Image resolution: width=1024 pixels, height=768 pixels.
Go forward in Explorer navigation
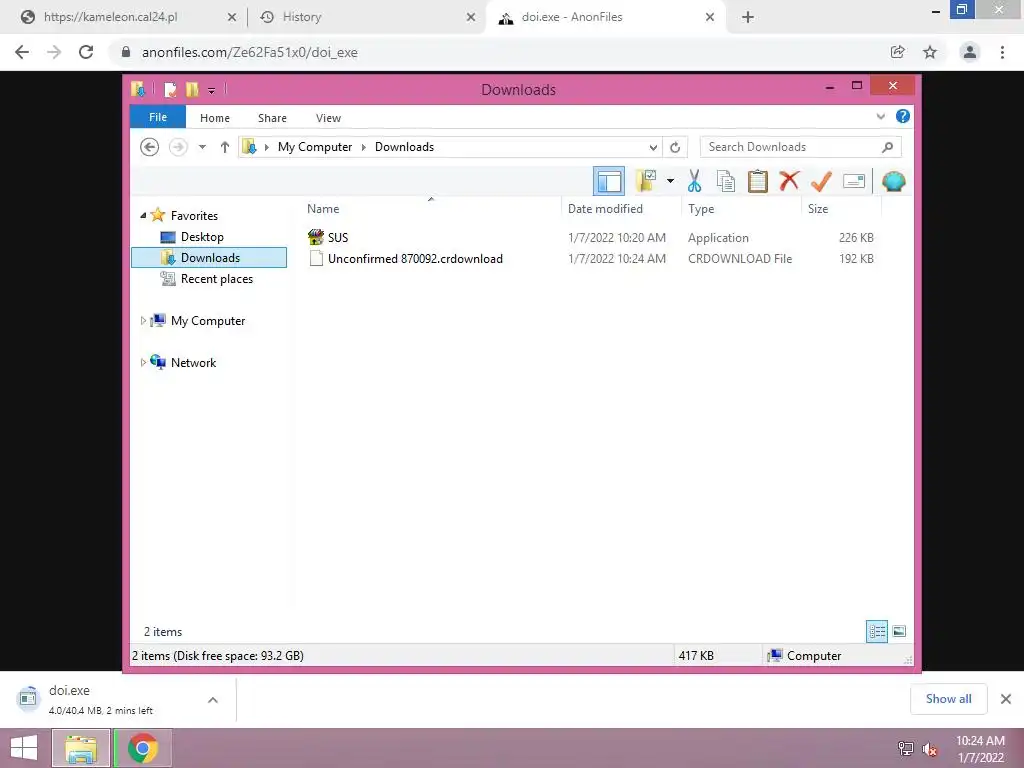(178, 147)
